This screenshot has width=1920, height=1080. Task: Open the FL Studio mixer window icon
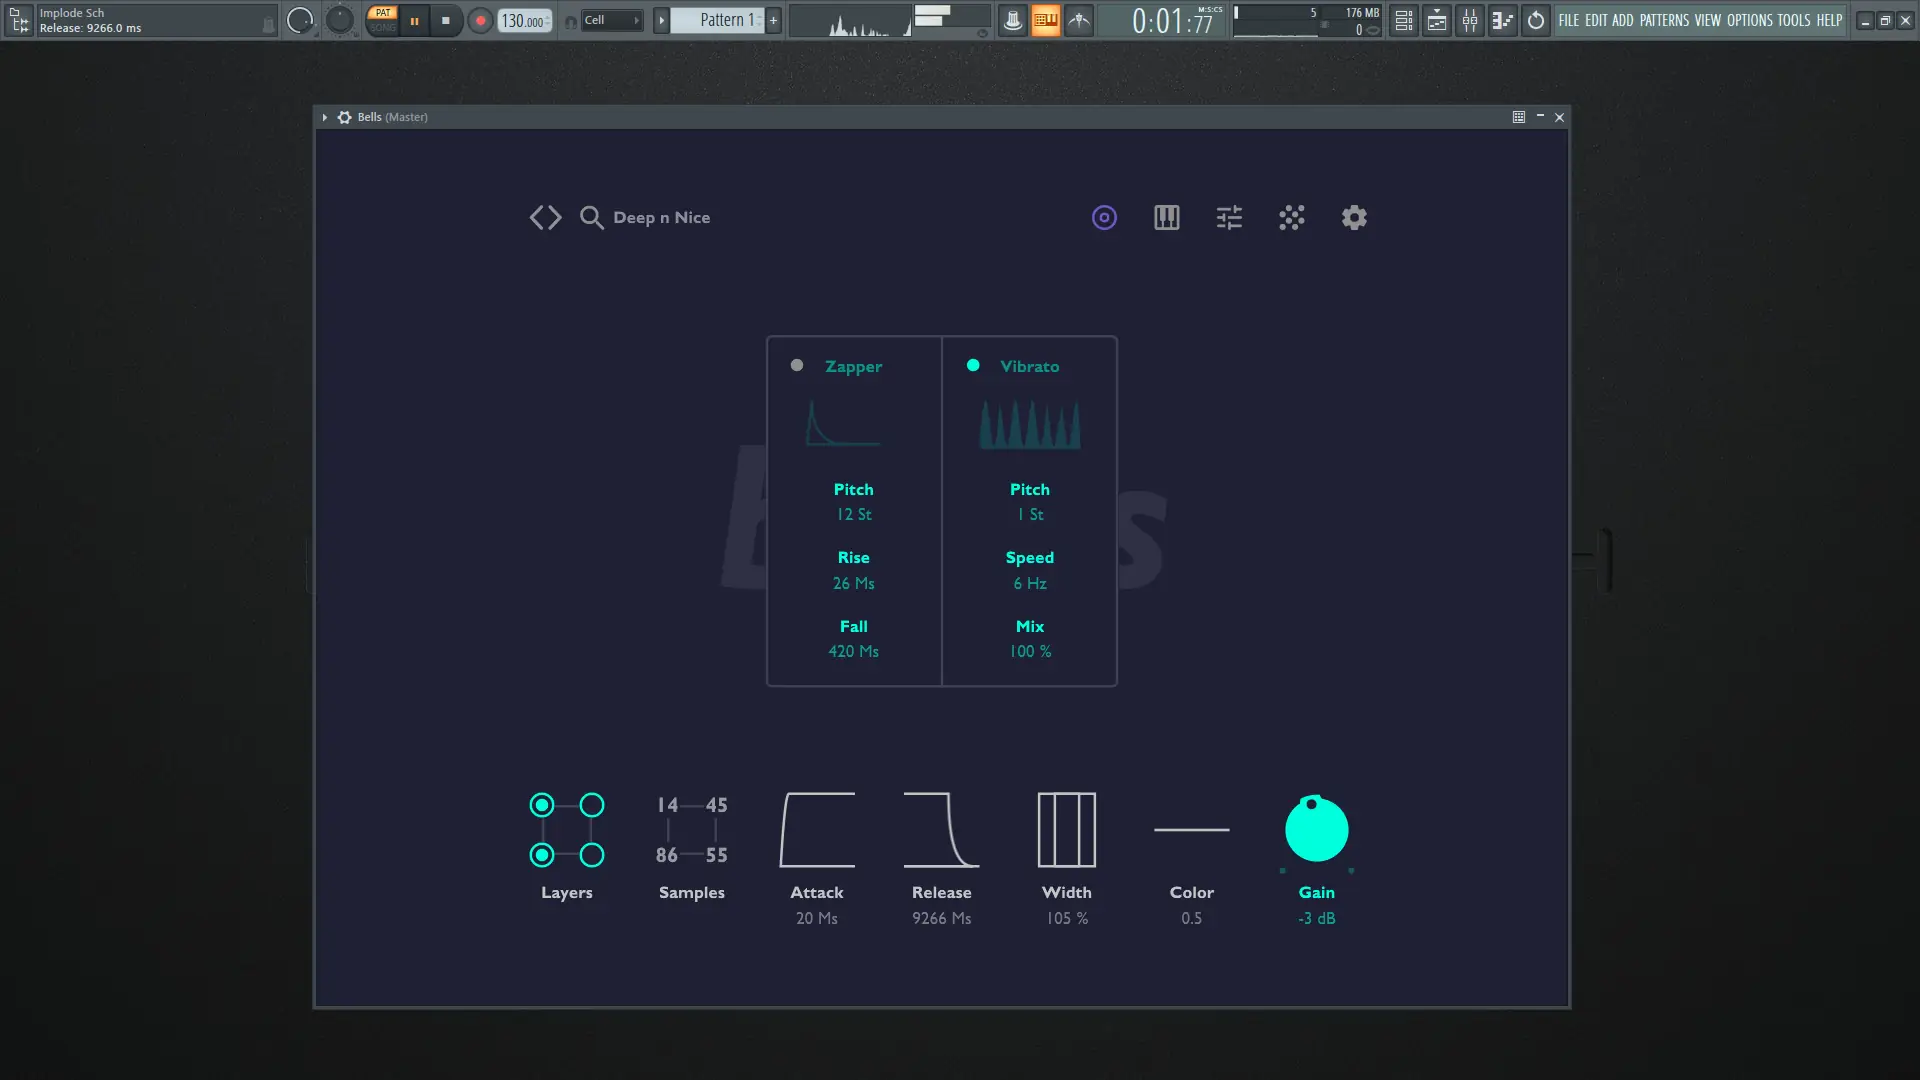click(1470, 20)
